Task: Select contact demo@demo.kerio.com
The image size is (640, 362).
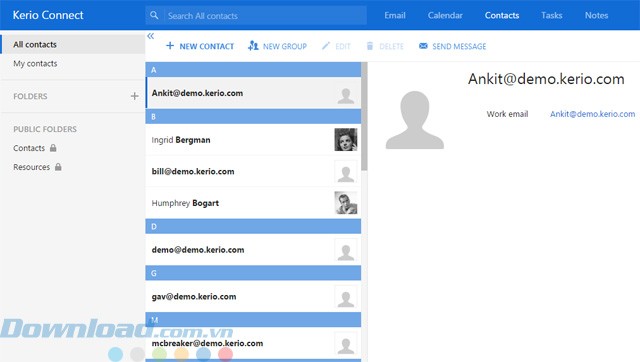Action: (x=253, y=250)
